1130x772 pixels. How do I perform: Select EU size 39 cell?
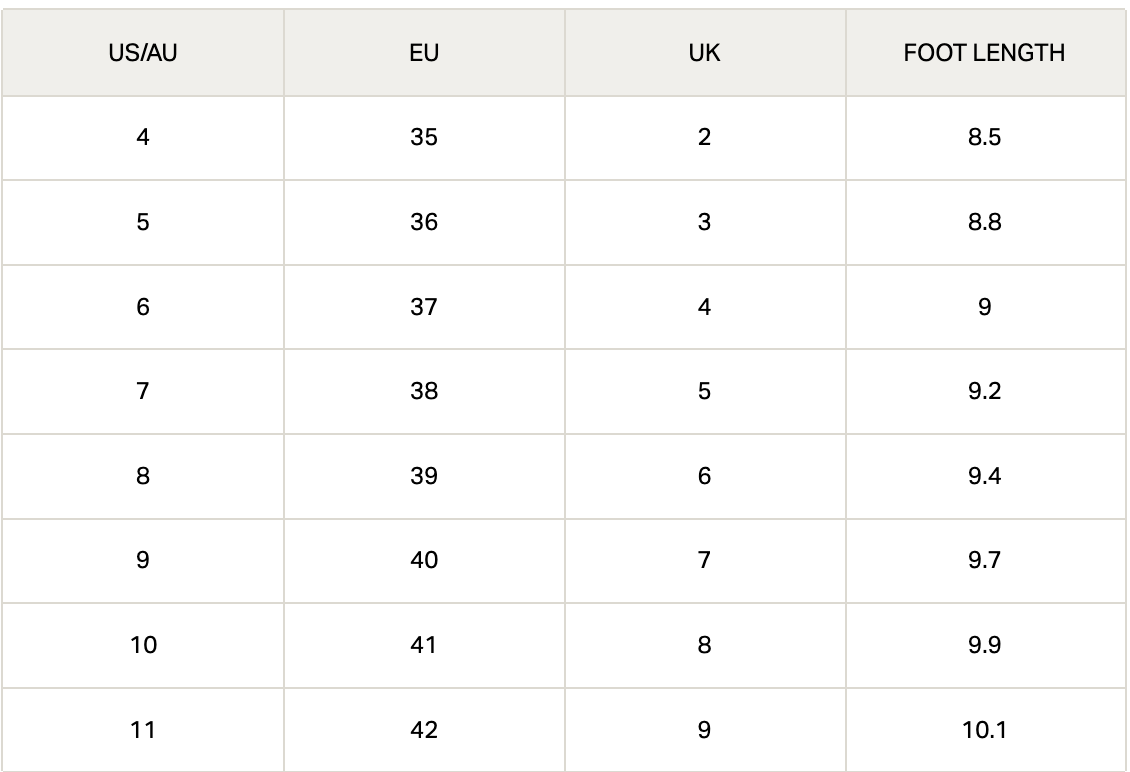click(x=424, y=476)
